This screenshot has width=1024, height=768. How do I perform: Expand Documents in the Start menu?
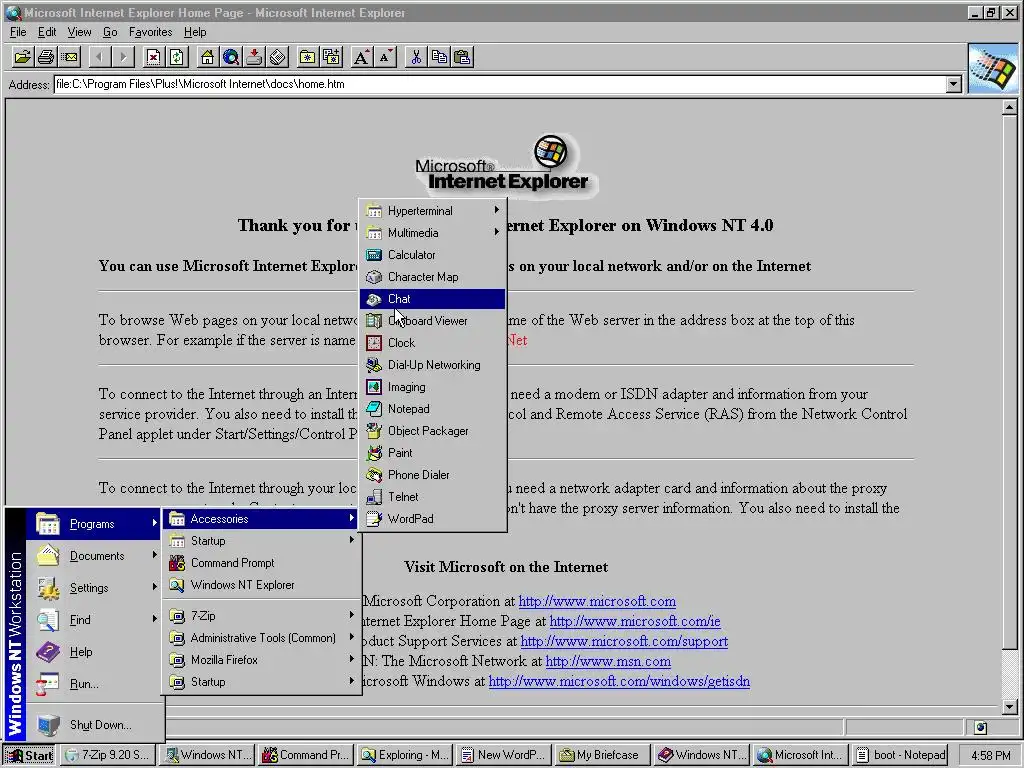pos(94,556)
